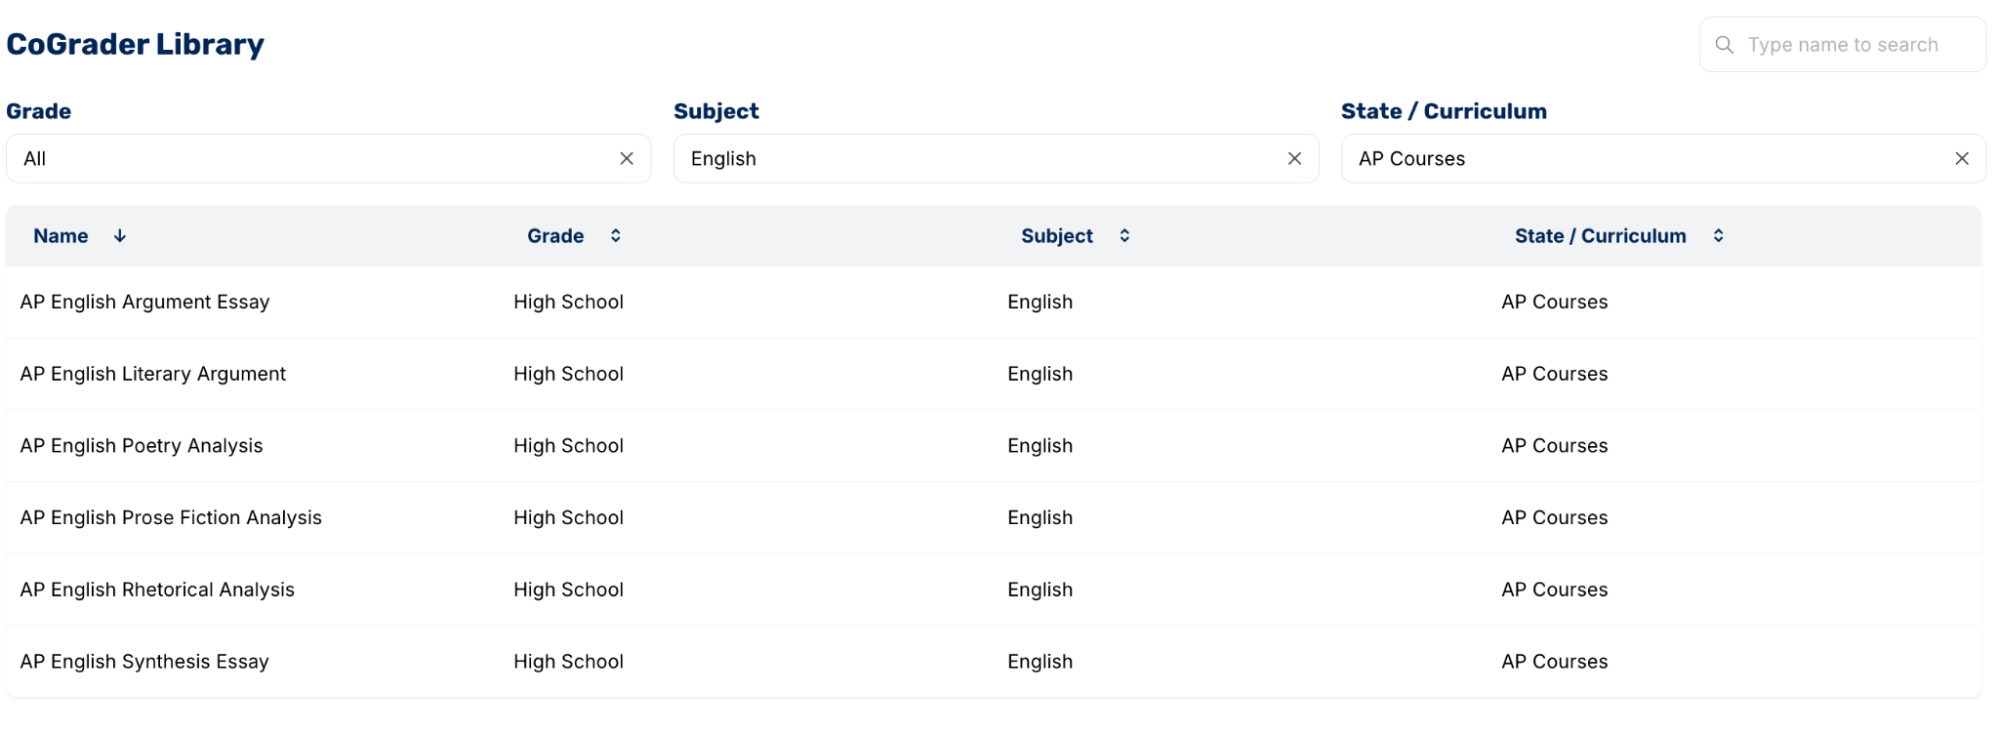Focus the Type name to search field
The width and height of the screenshot is (1999, 741).
(1843, 45)
